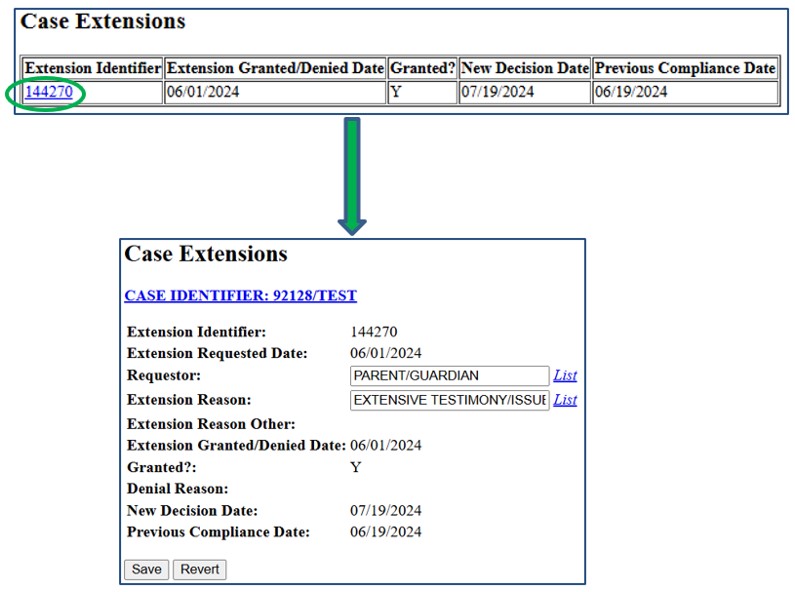Open extension identifier 144270 link
Viewport: 795px width, 592px height.
[x=49, y=92]
